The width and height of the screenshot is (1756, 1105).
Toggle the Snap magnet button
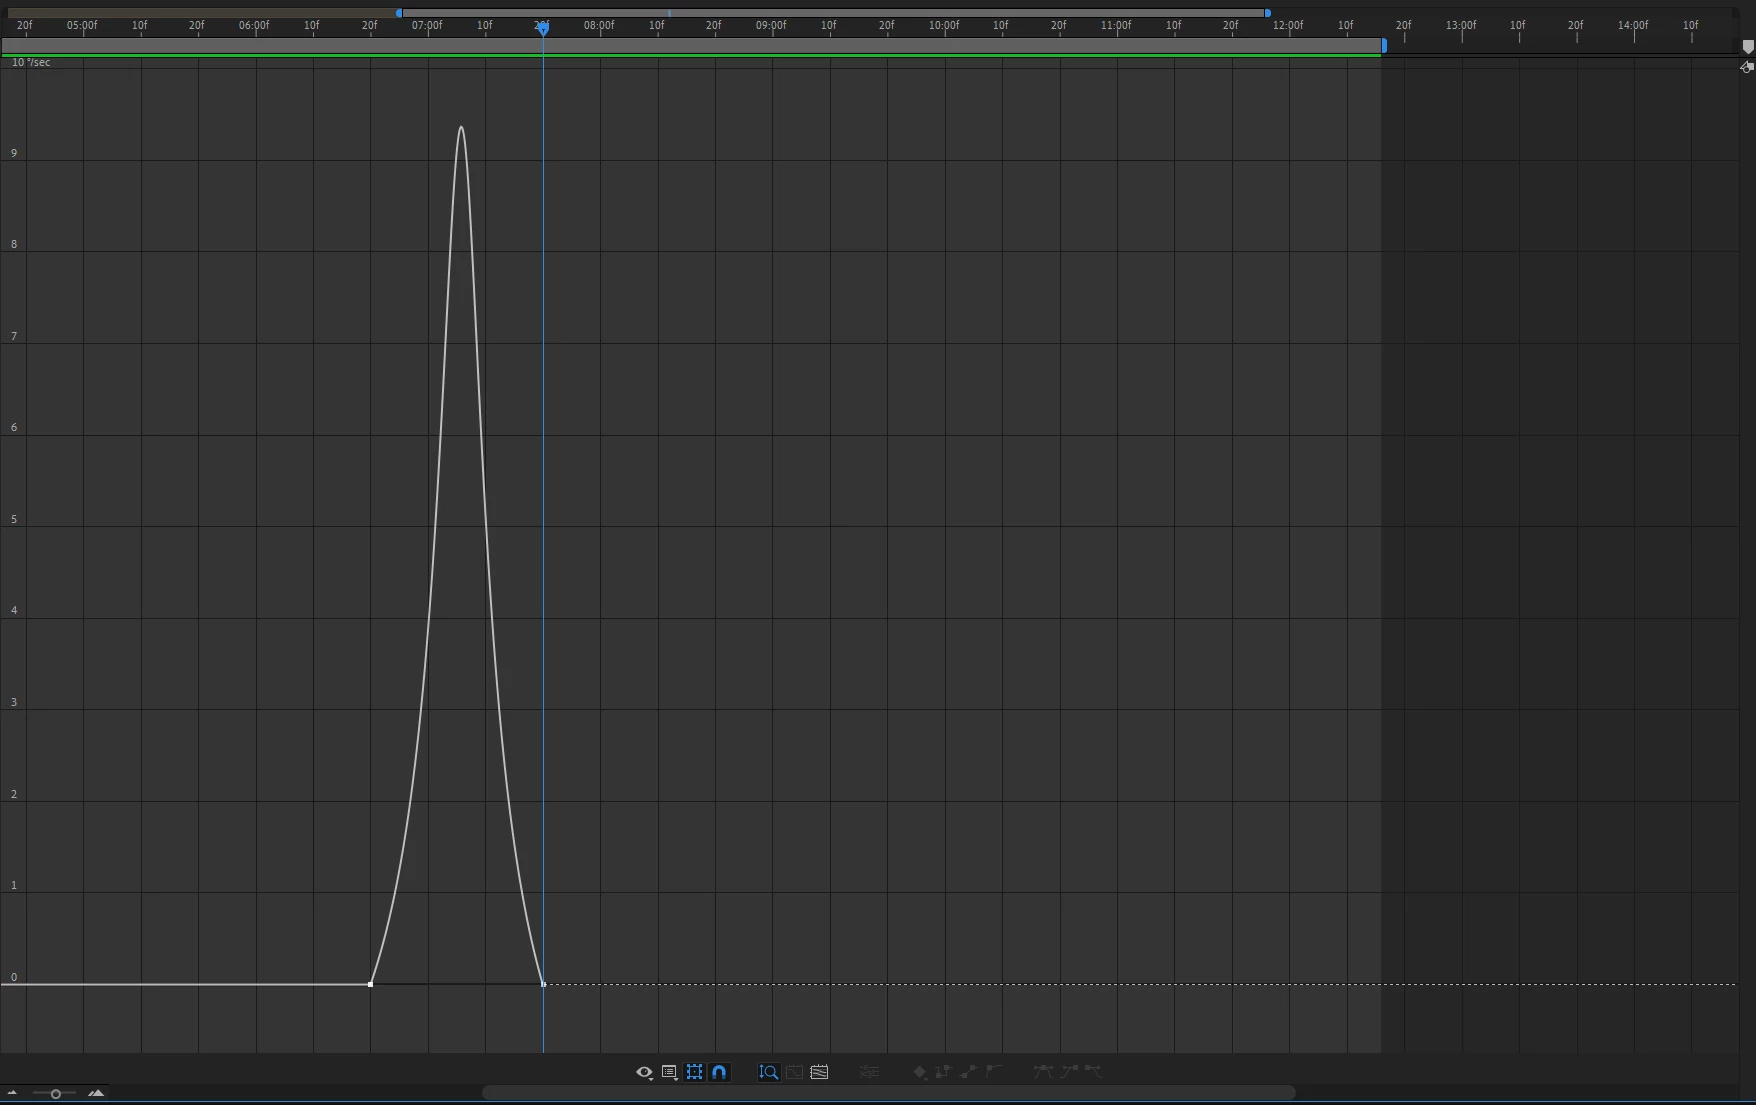pyautogui.click(x=719, y=1072)
